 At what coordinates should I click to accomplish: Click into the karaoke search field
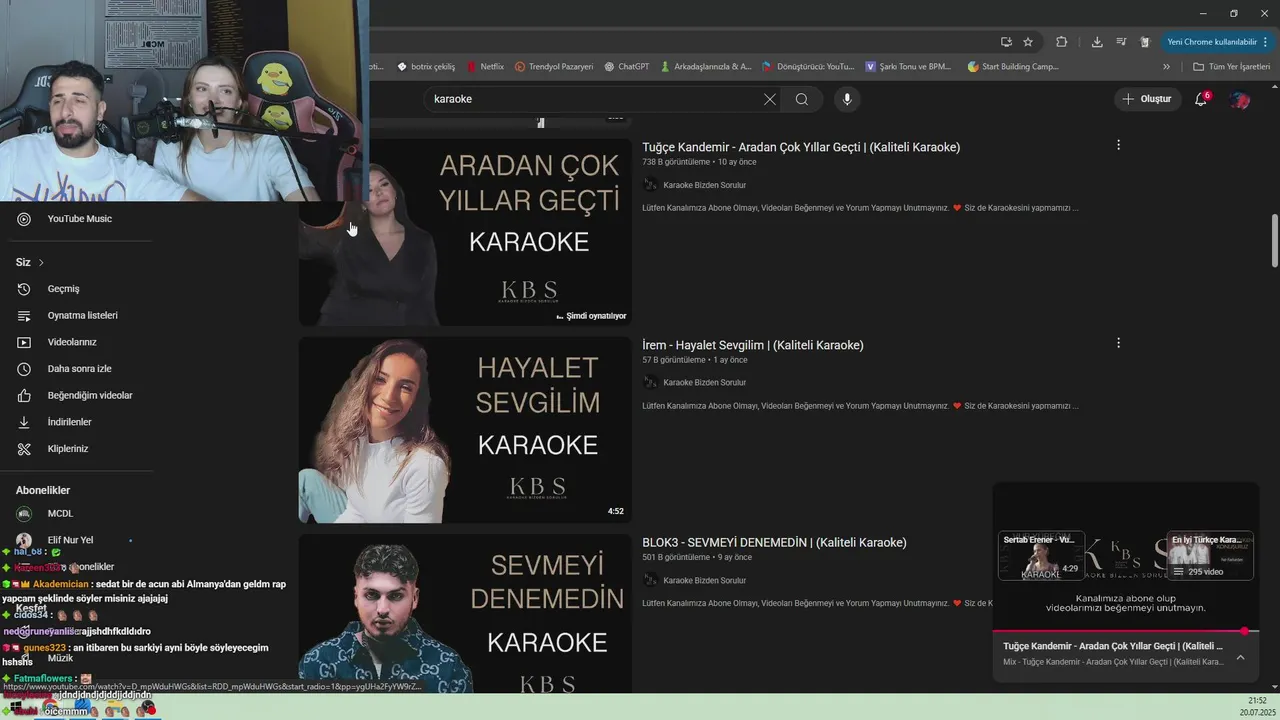pyautogui.click(x=590, y=99)
